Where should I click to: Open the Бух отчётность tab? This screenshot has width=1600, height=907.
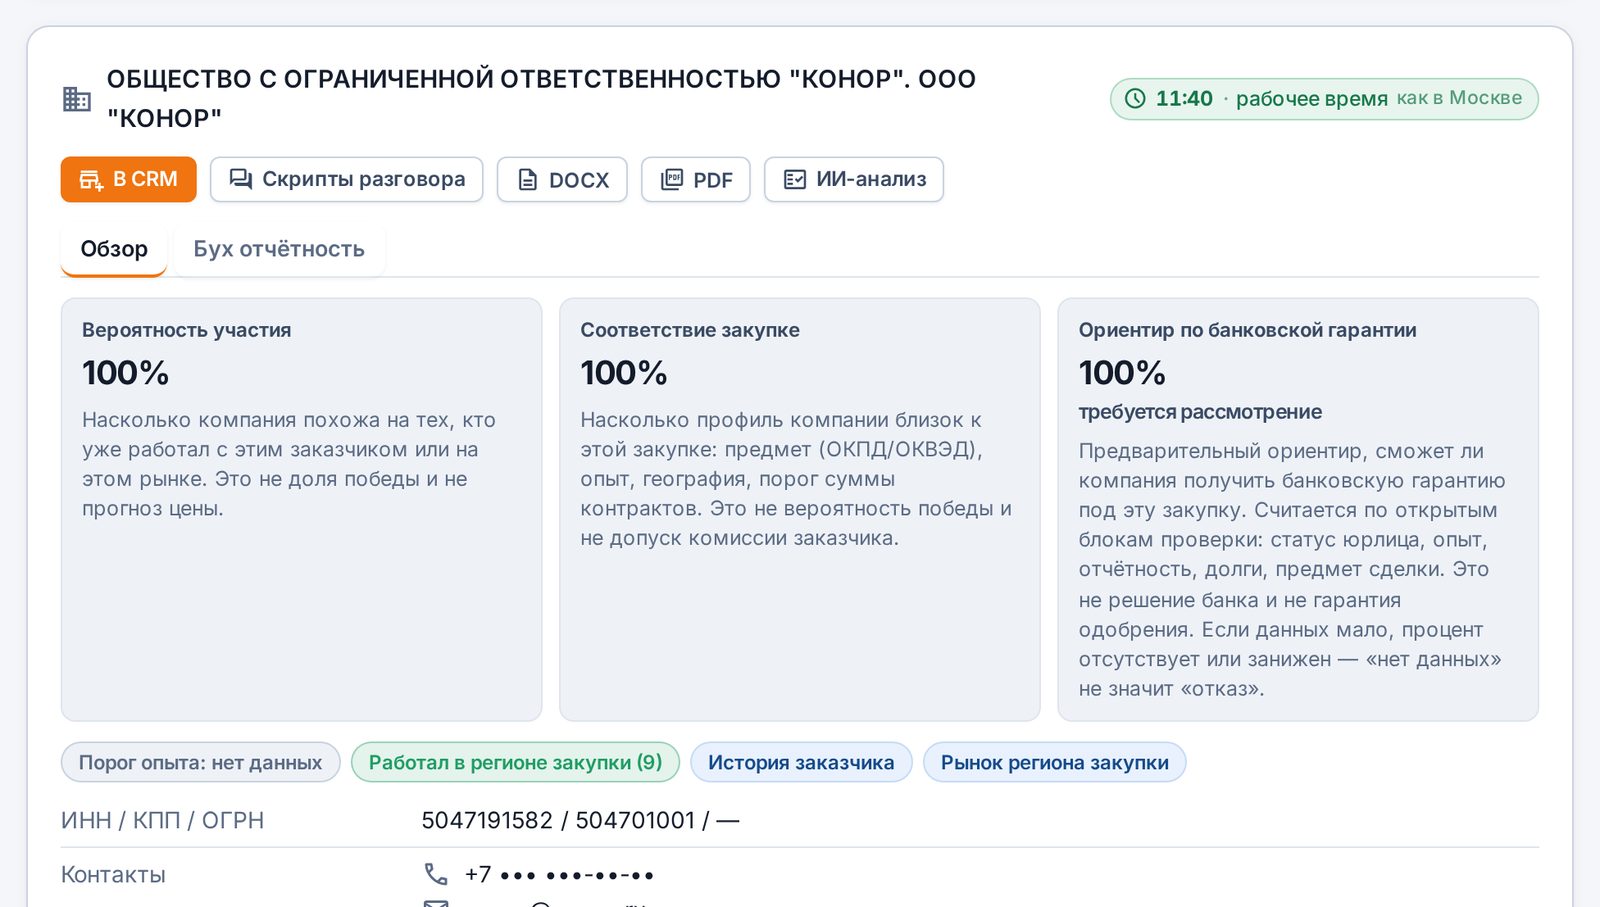point(279,249)
